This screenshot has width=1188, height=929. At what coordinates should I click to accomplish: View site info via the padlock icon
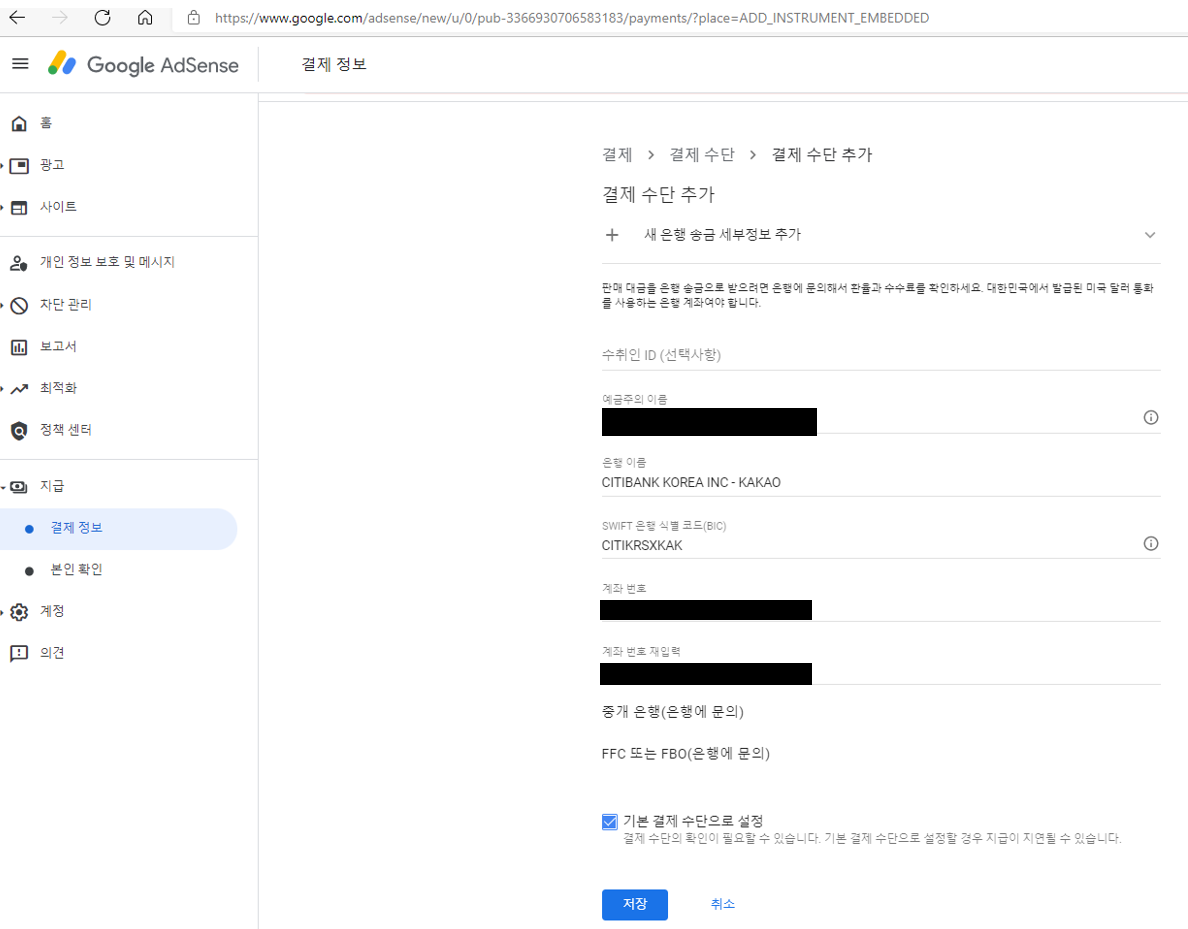coord(194,17)
